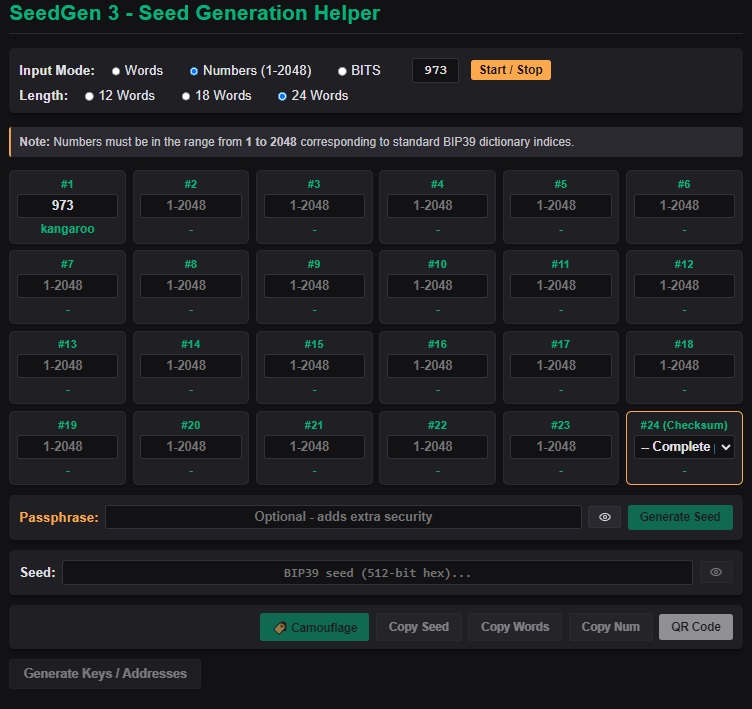Viewport: 752px width, 709px height.
Task: Focus word #8 number input
Action: tap(191, 286)
